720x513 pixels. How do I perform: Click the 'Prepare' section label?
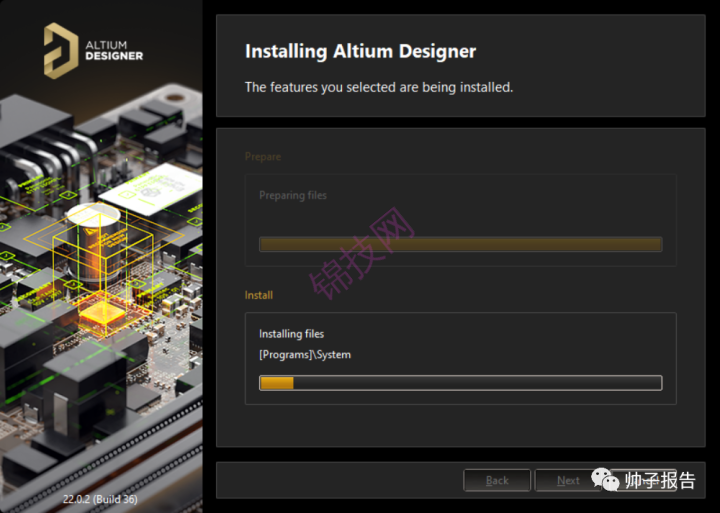(263, 157)
